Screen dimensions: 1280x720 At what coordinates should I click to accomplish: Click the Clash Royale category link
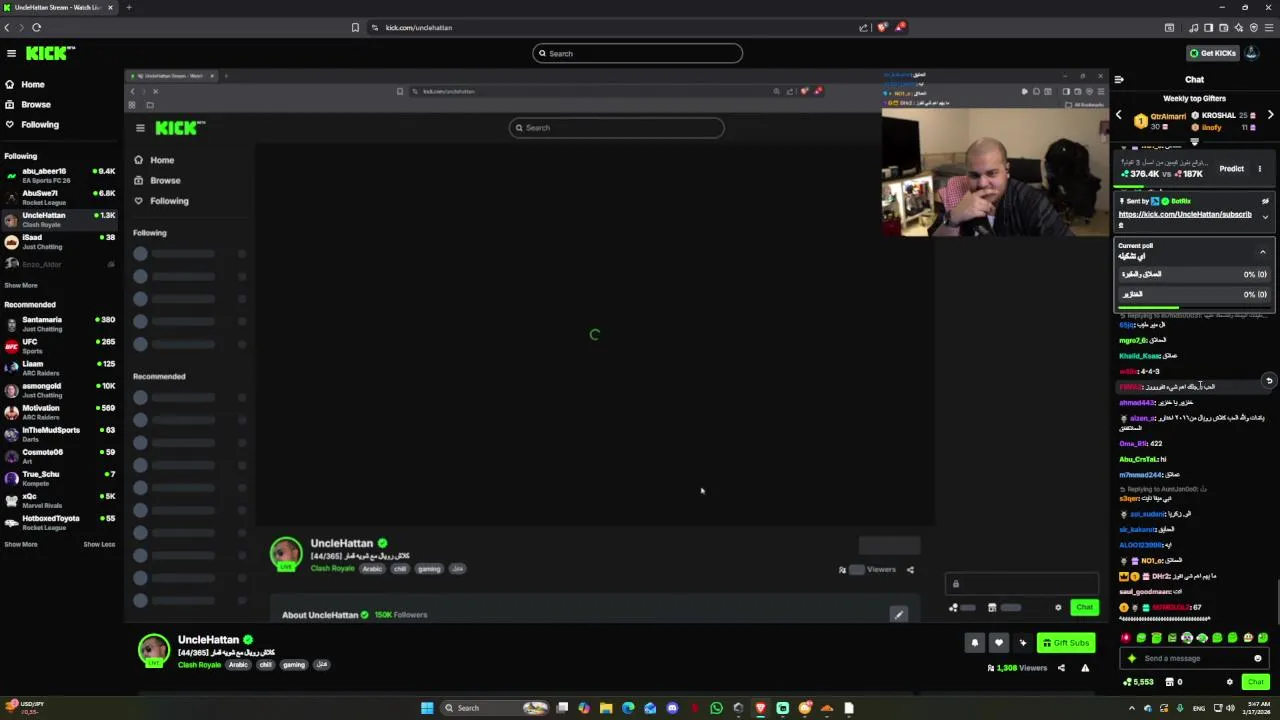(x=199, y=665)
